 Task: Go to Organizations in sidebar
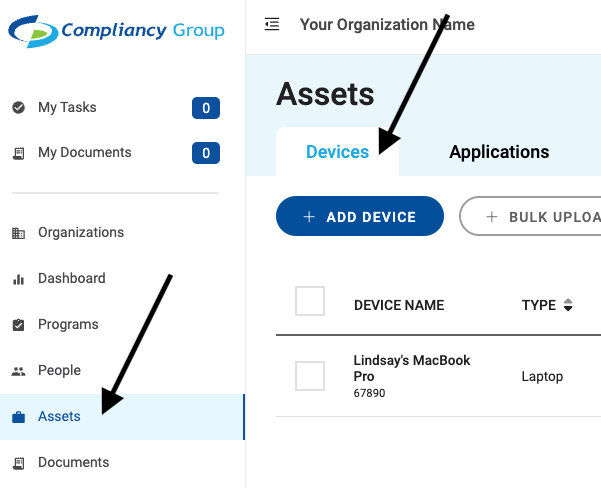pos(81,232)
